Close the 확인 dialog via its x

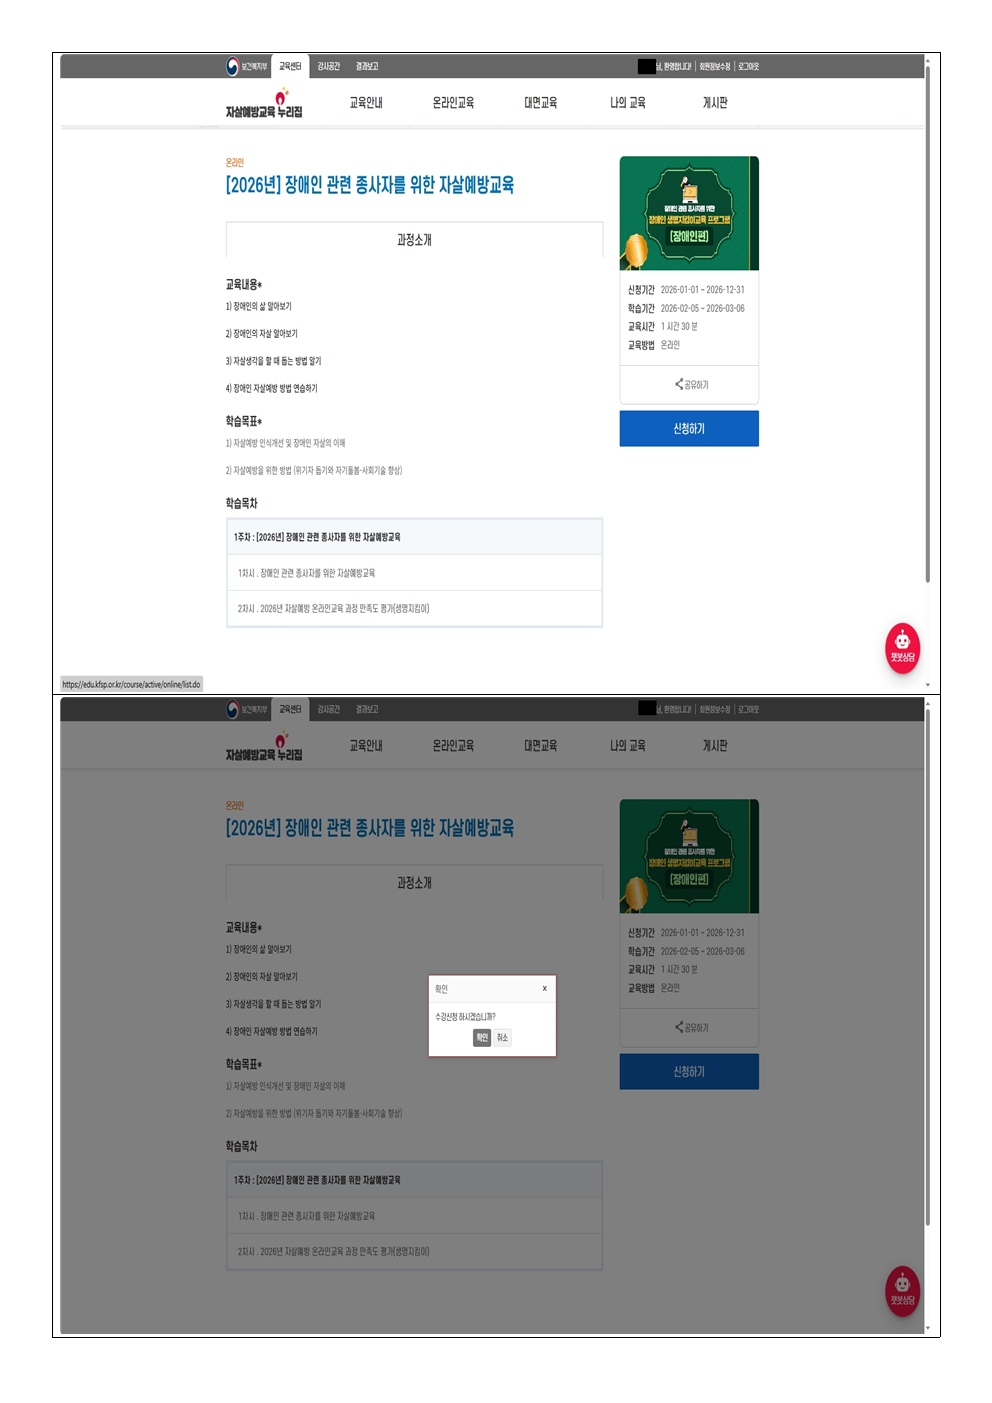545,988
